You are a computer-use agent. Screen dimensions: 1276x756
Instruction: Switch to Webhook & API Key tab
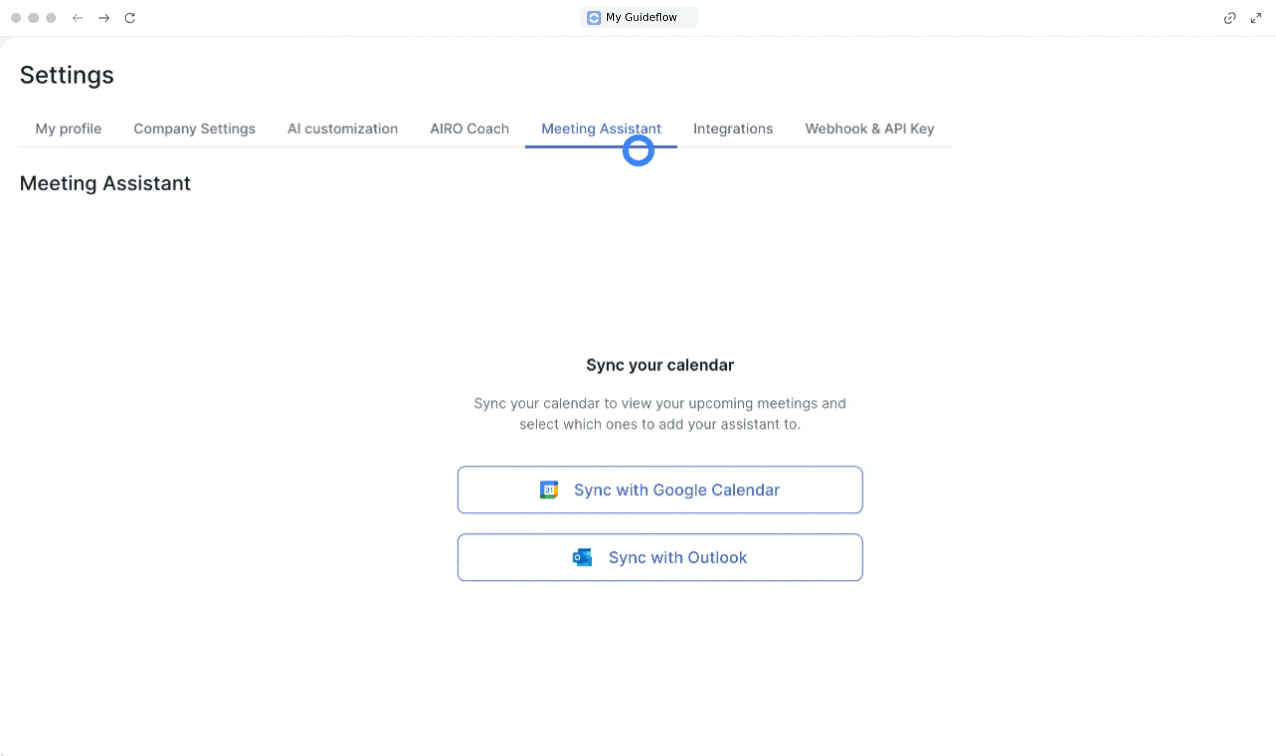(869, 129)
